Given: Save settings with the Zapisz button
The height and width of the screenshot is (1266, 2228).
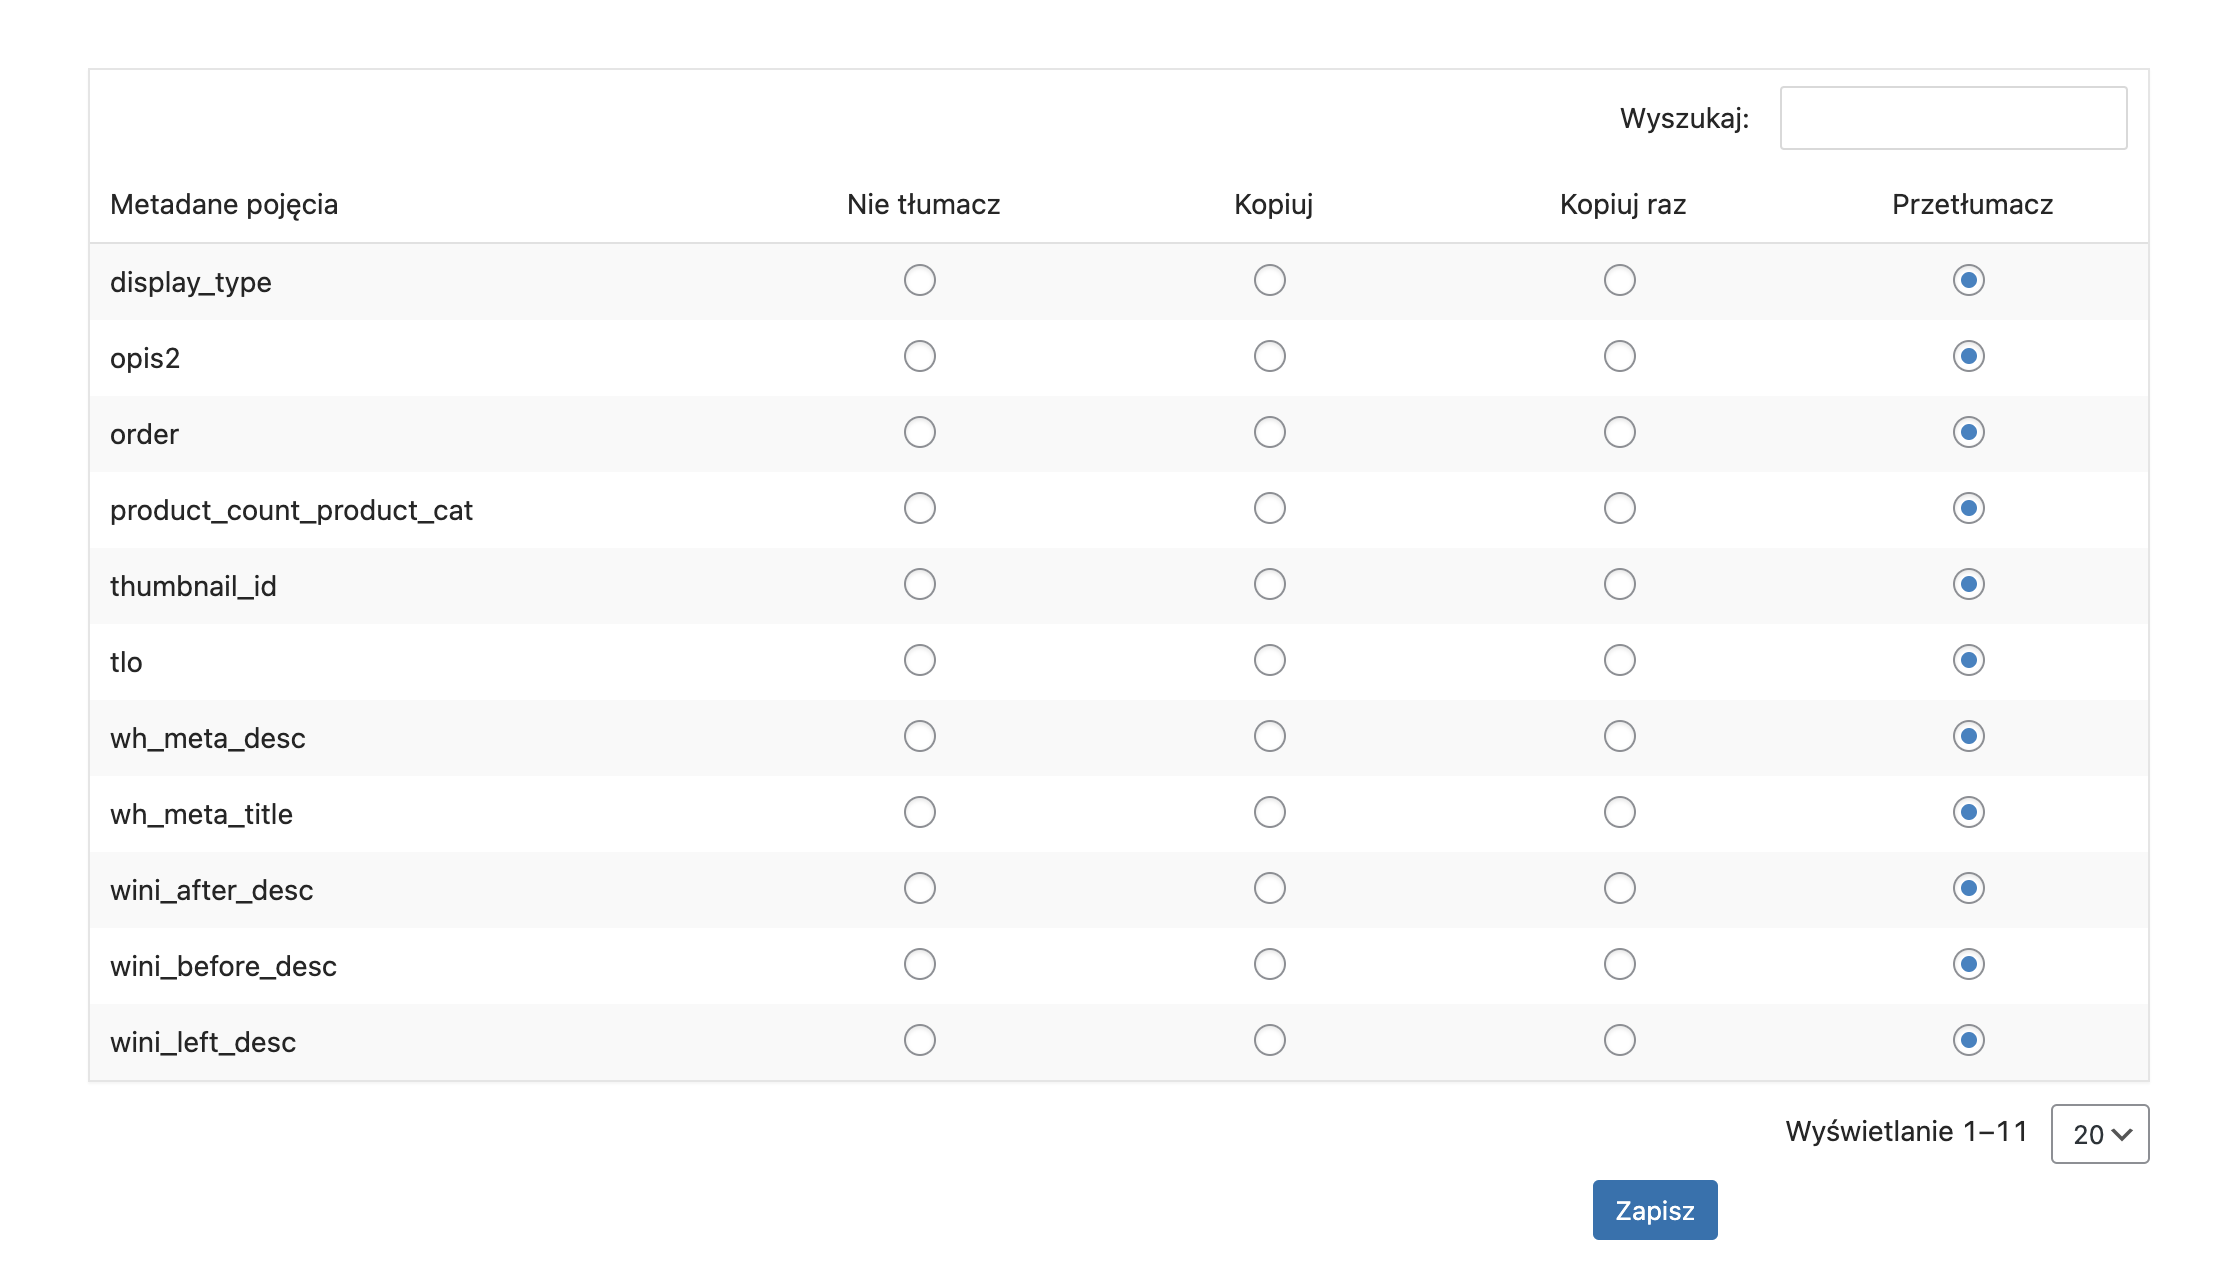Looking at the screenshot, I should pyautogui.click(x=1655, y=1210).
